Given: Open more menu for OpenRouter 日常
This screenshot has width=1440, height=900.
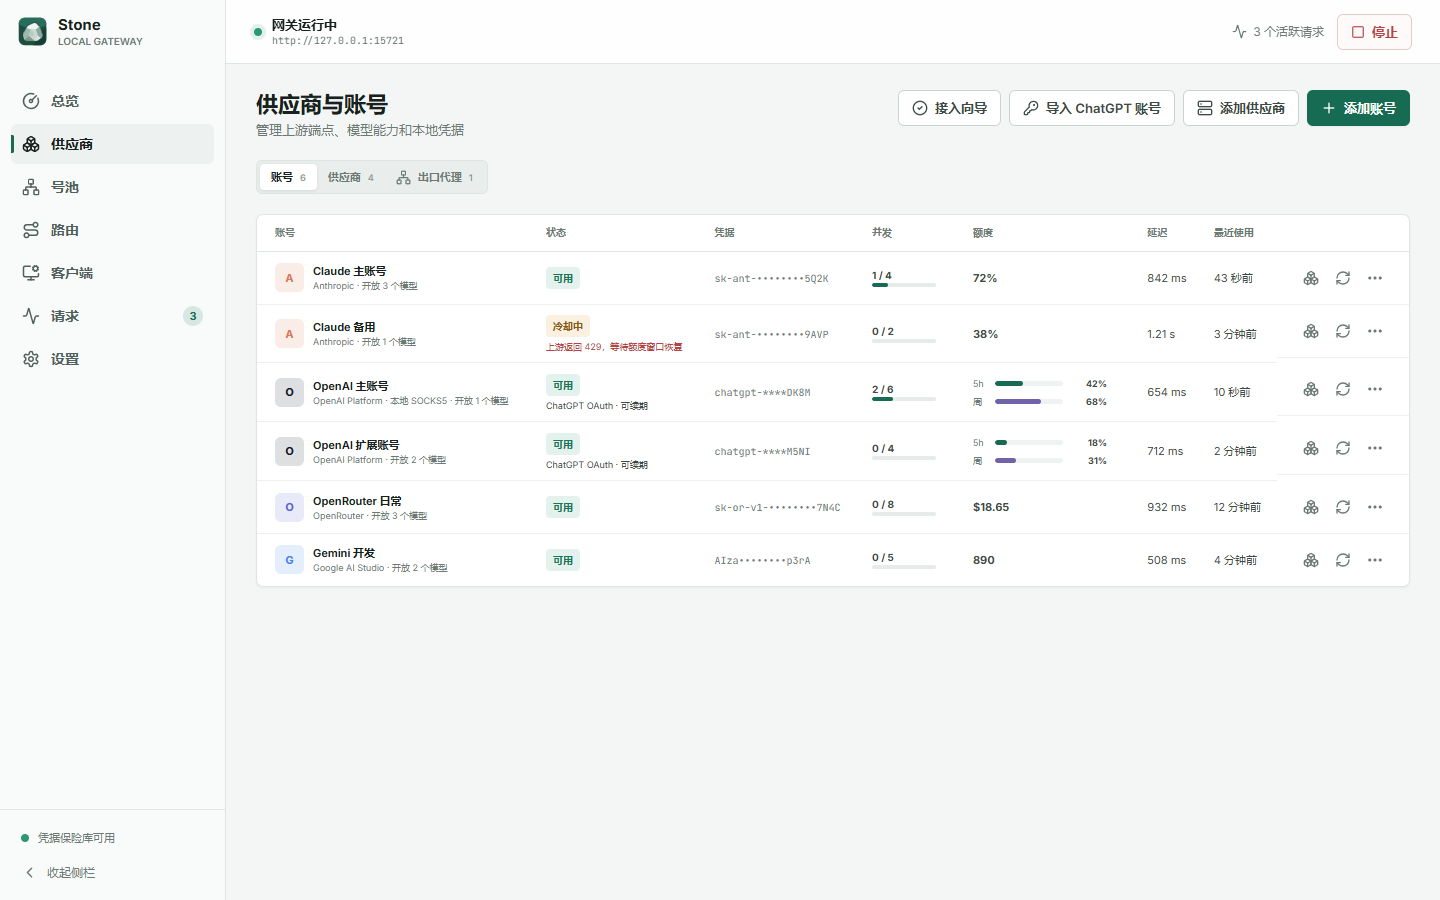Looking at the screenshot, I should click(x=1375, y=507).
